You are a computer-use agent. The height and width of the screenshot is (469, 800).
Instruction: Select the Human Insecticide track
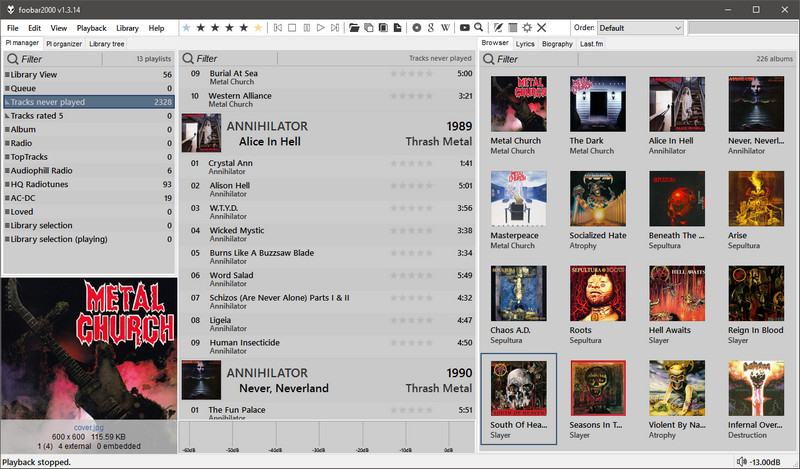click(327, 347)
